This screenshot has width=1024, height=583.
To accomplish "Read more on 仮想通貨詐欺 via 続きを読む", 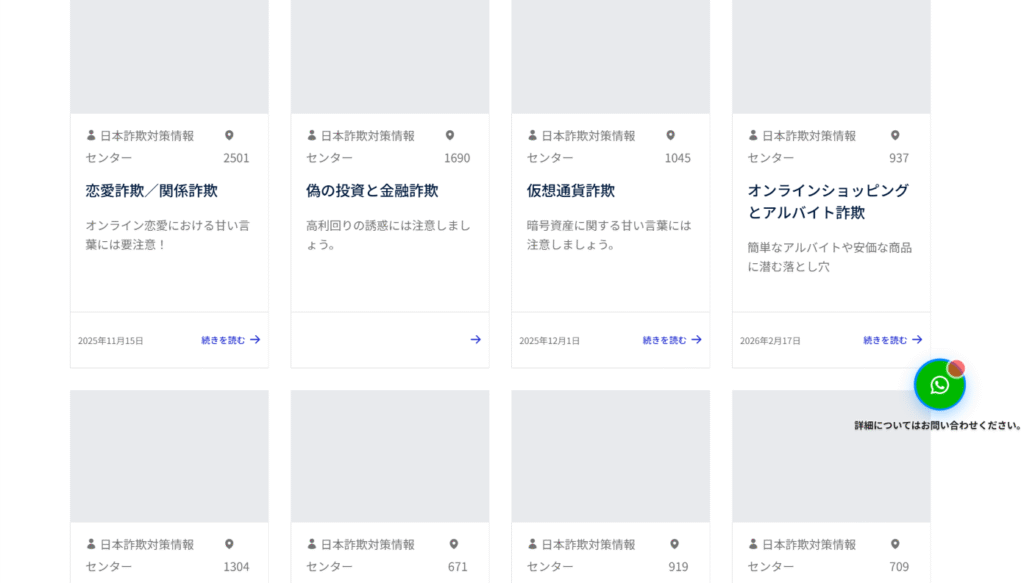I will (x=672, y=340).
